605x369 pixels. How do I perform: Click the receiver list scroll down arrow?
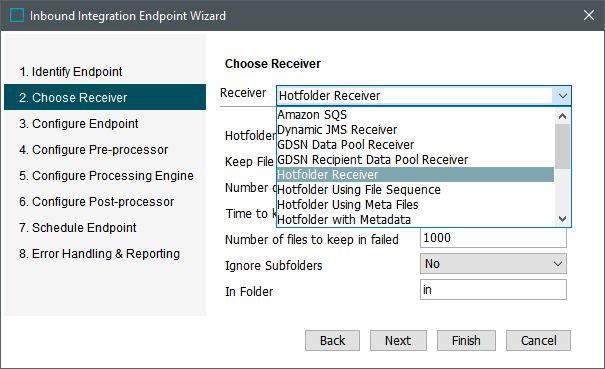click(x=562, y=219)
